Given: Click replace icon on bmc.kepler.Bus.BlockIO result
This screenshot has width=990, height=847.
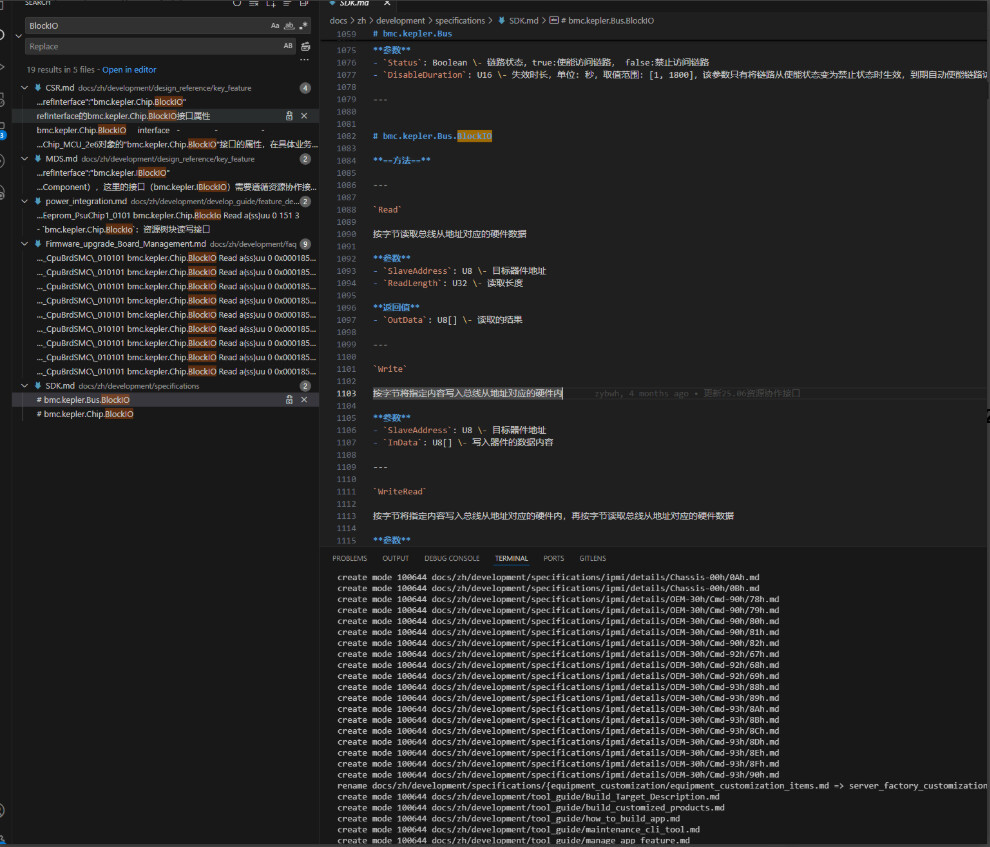Looking at the screenshot, I should tap(290, 400).
